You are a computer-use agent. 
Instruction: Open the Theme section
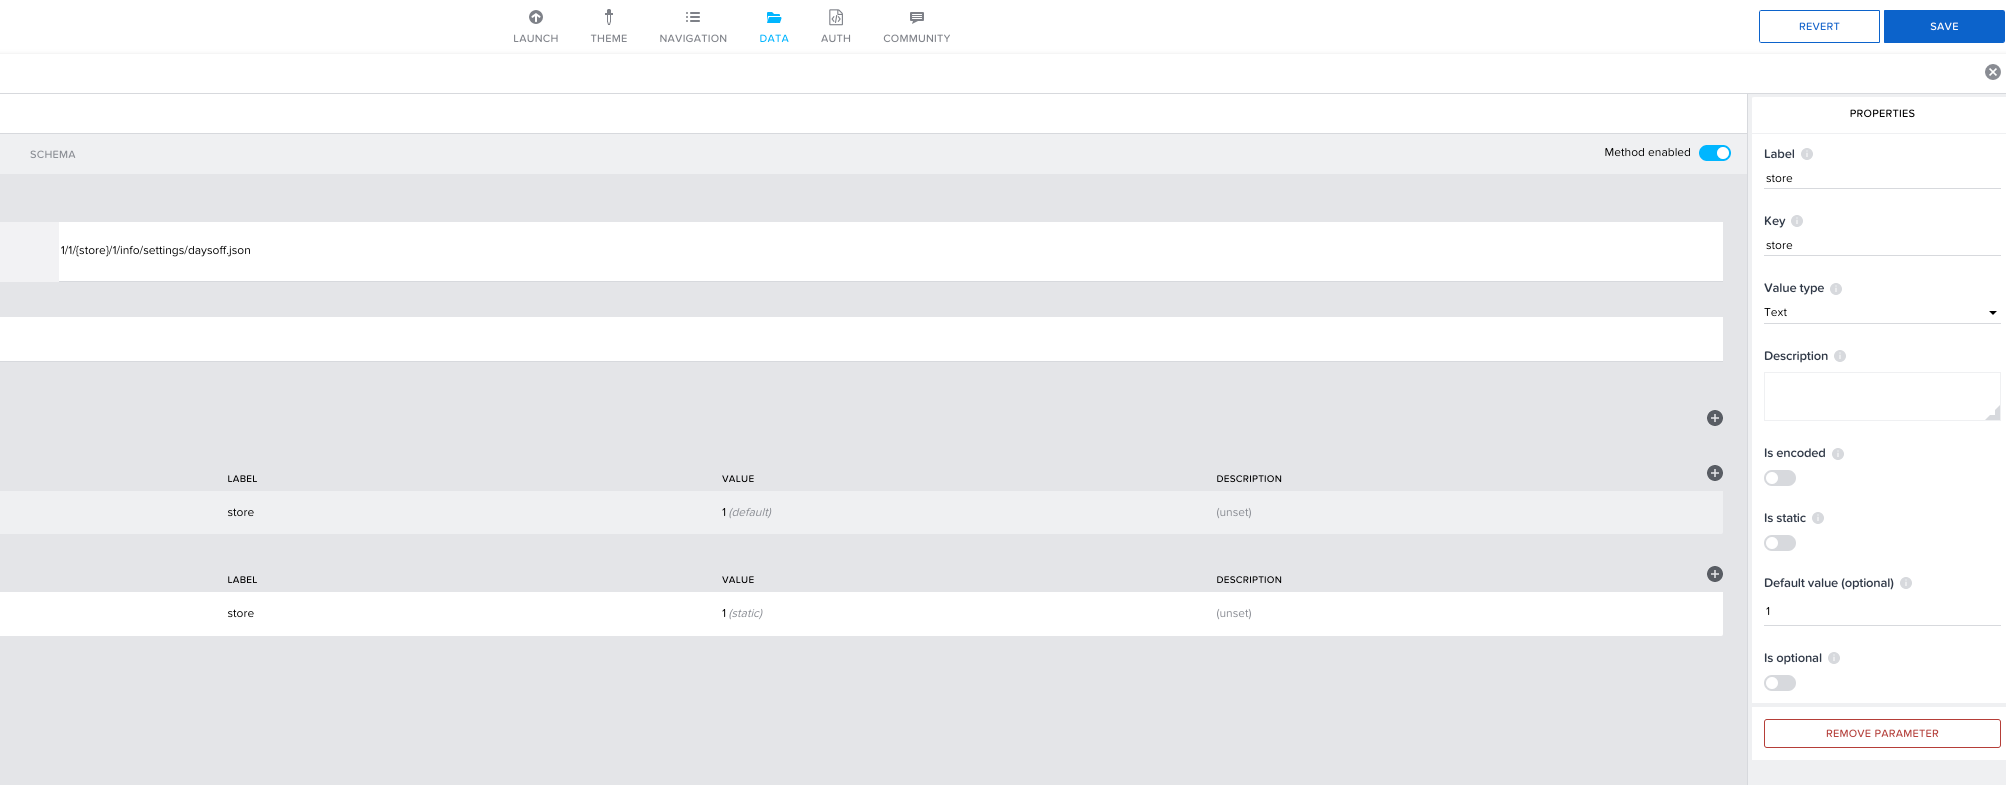click(608, 27)
